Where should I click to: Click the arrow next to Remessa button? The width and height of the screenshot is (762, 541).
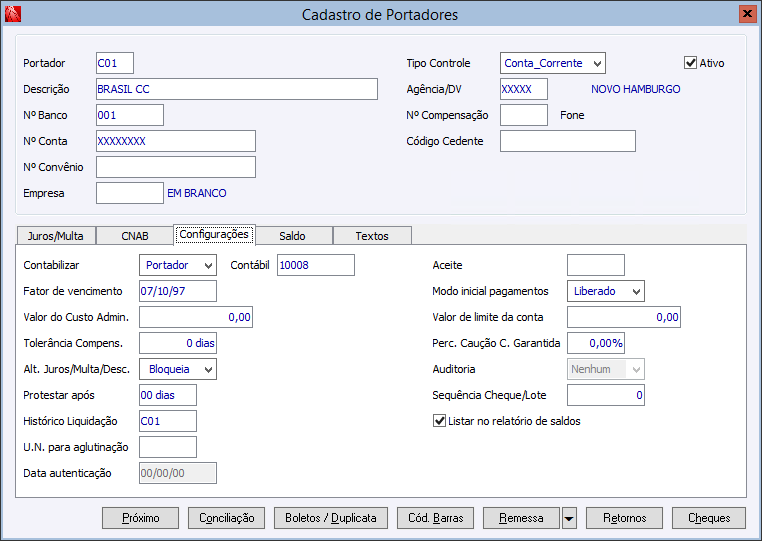[x=569, y=518]
